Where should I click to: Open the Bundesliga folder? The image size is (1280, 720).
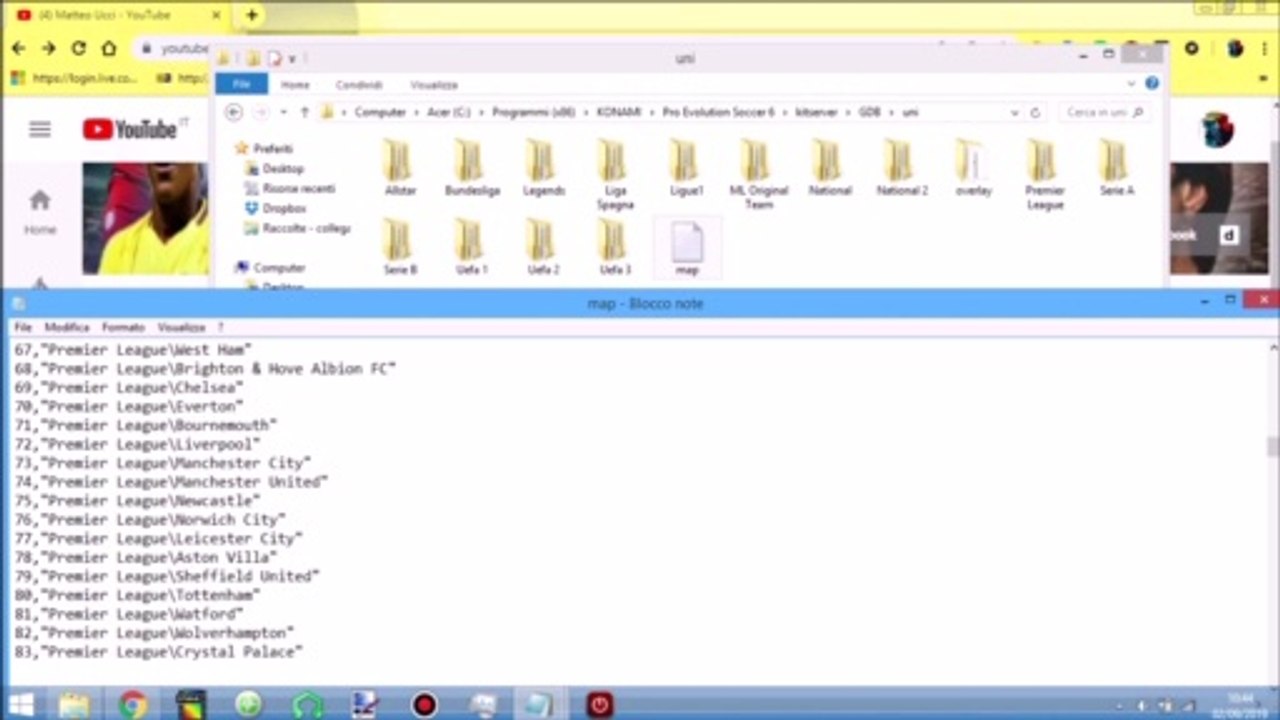click(x=472, y=167)
